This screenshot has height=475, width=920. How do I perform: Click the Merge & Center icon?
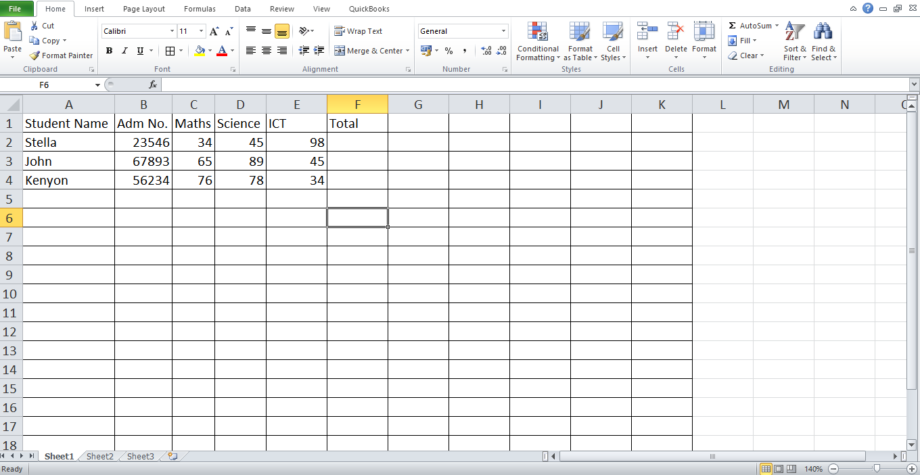coord(340,51)
